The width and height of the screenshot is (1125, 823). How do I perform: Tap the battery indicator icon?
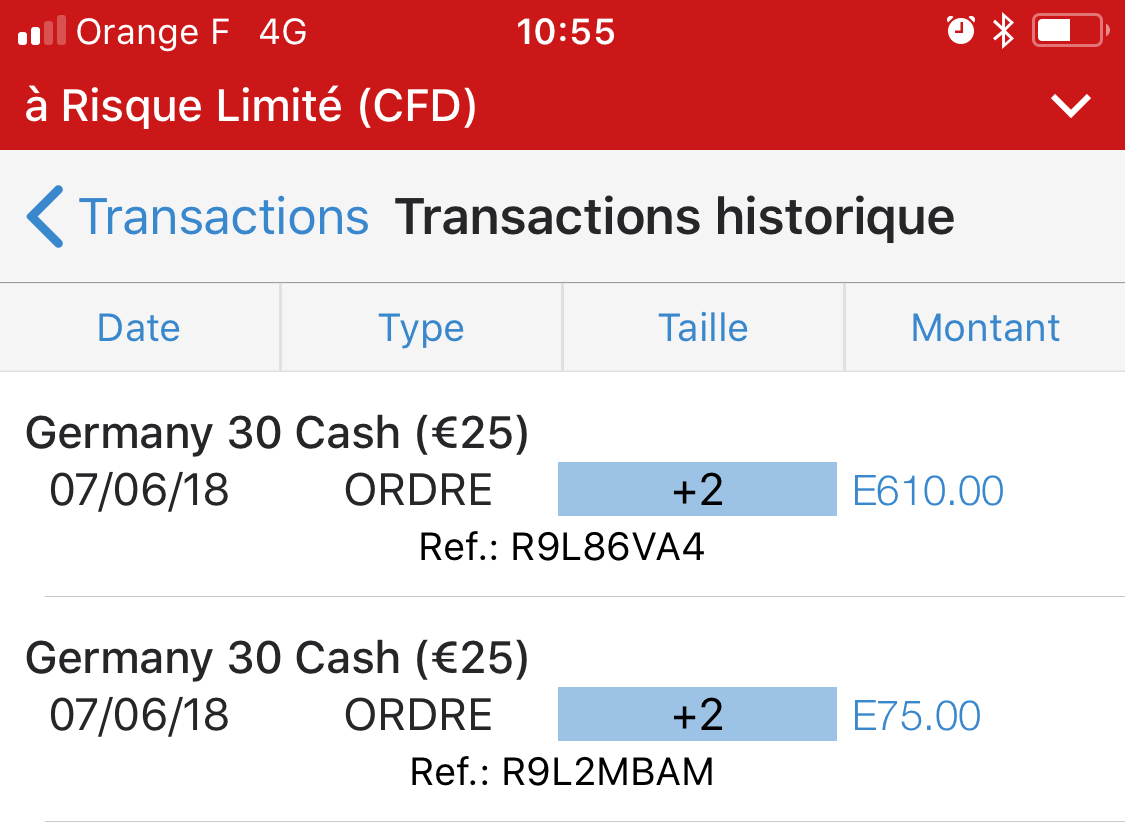click(1068, 32)
